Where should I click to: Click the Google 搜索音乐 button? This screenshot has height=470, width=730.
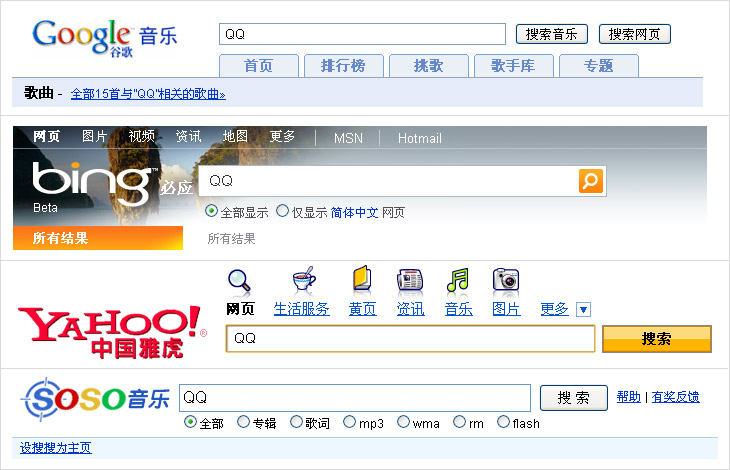point(552,34)
